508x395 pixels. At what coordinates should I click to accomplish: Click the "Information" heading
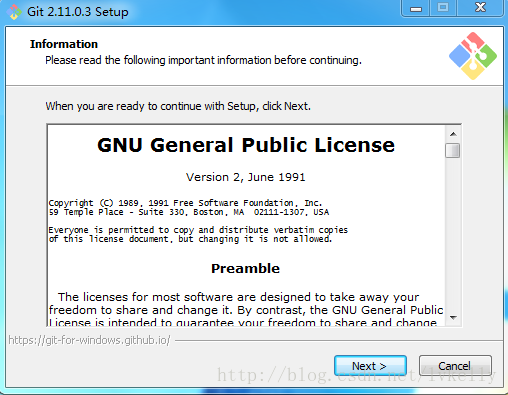pos(64,44)
